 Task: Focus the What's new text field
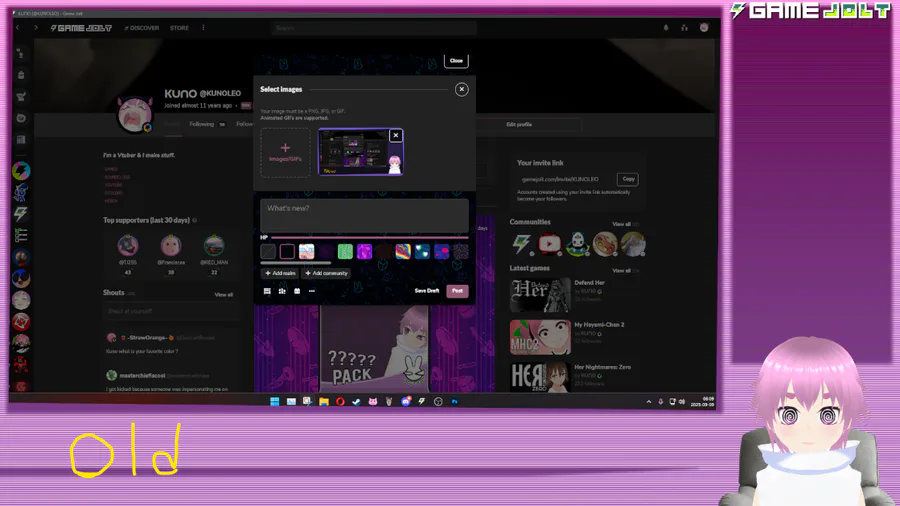tap(364, 215)
